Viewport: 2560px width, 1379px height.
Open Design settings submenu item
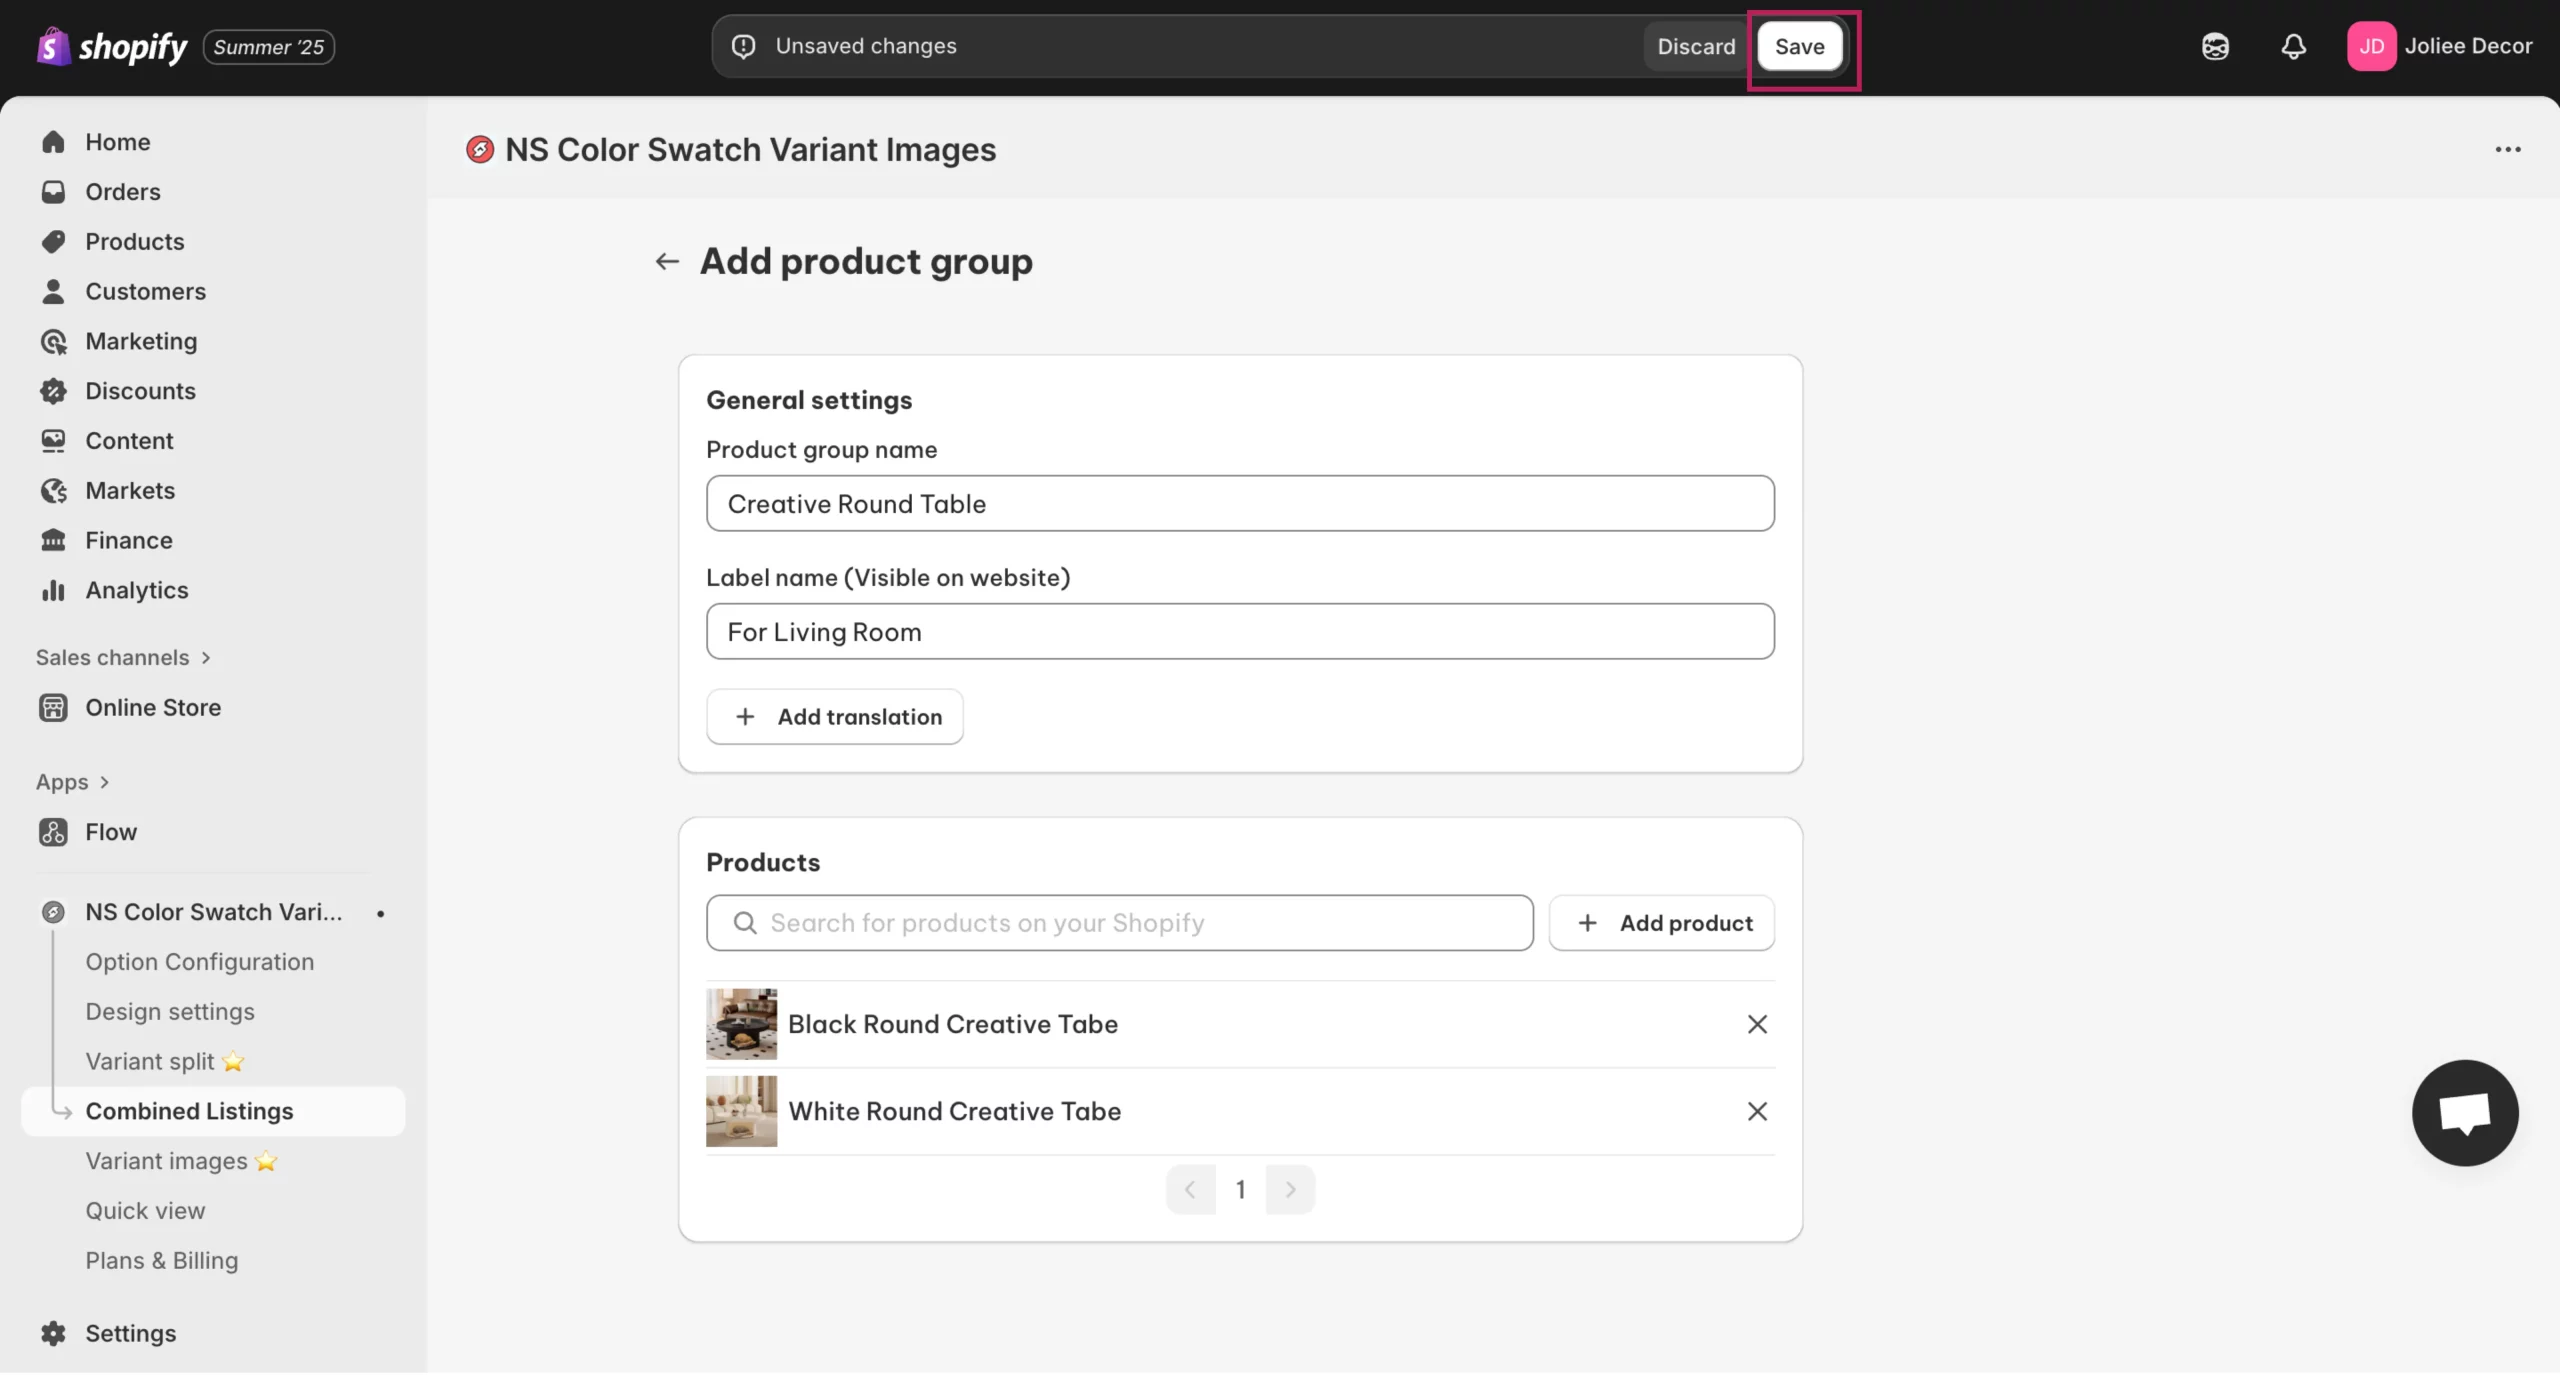point(170,1012)
